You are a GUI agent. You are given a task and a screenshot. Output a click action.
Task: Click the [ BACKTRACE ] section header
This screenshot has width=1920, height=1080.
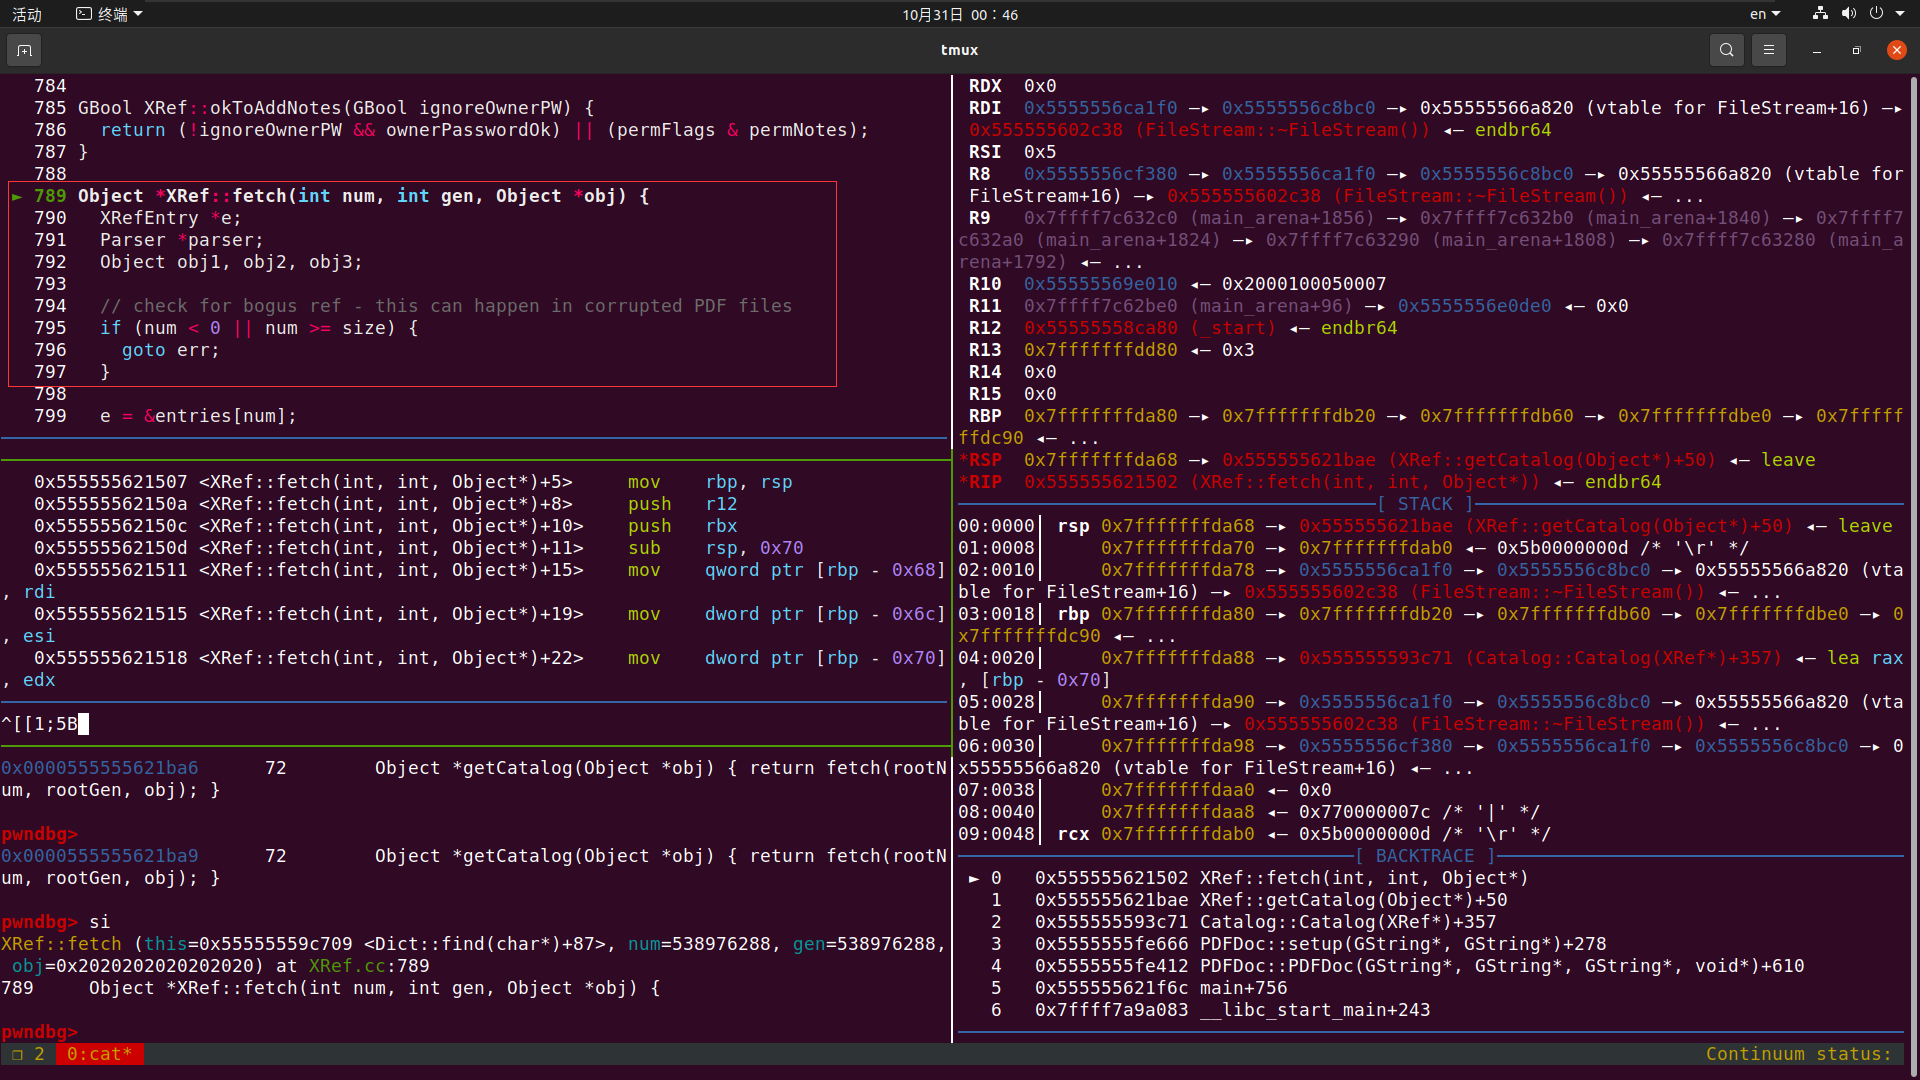[1425, 856]
